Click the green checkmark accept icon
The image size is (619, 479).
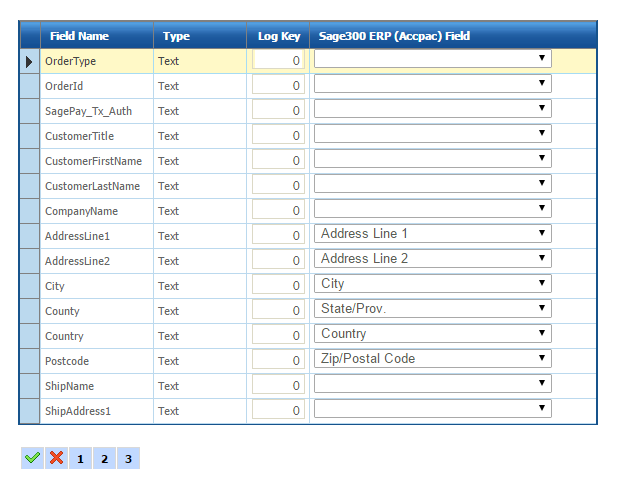click(x=32, y=458)
